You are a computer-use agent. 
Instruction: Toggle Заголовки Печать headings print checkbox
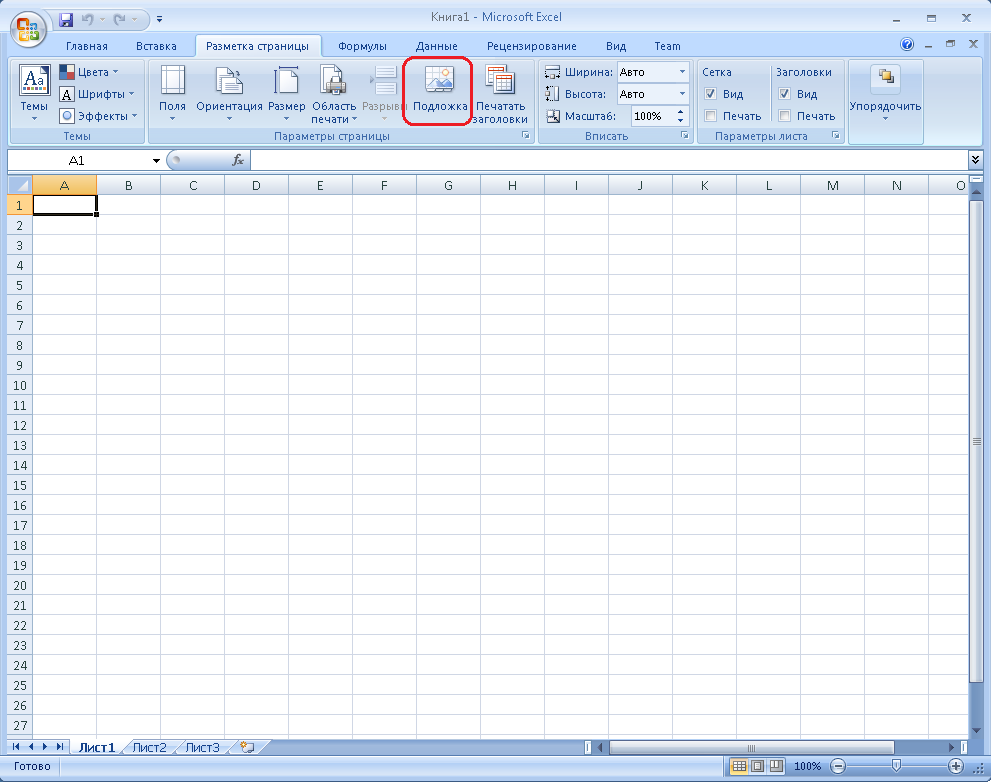click(784, 116)
